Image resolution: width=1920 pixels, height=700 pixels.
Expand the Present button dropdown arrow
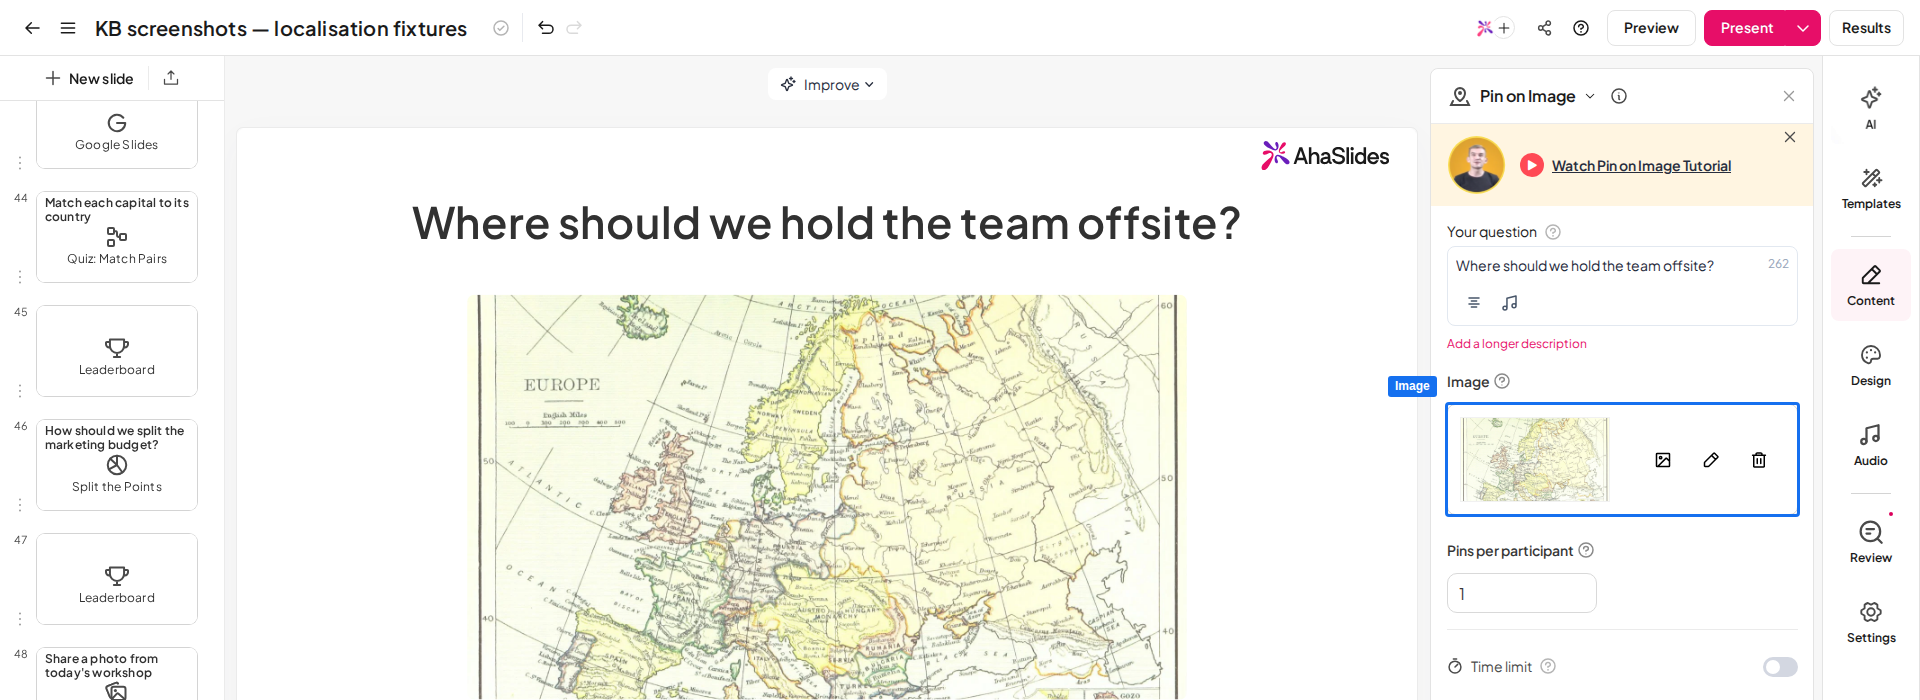pyautogui.click(x=1803, y=28)
